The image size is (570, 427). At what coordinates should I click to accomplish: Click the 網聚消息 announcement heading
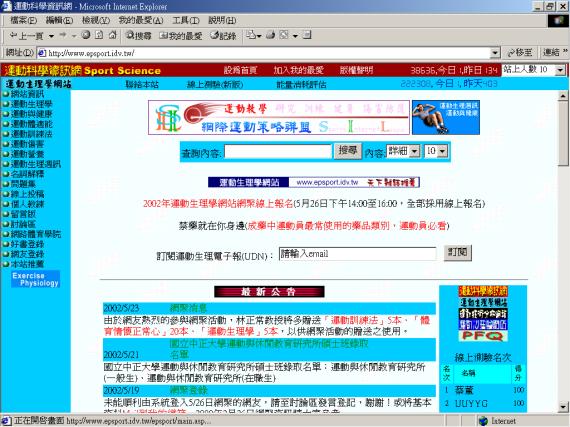(188, 309)
